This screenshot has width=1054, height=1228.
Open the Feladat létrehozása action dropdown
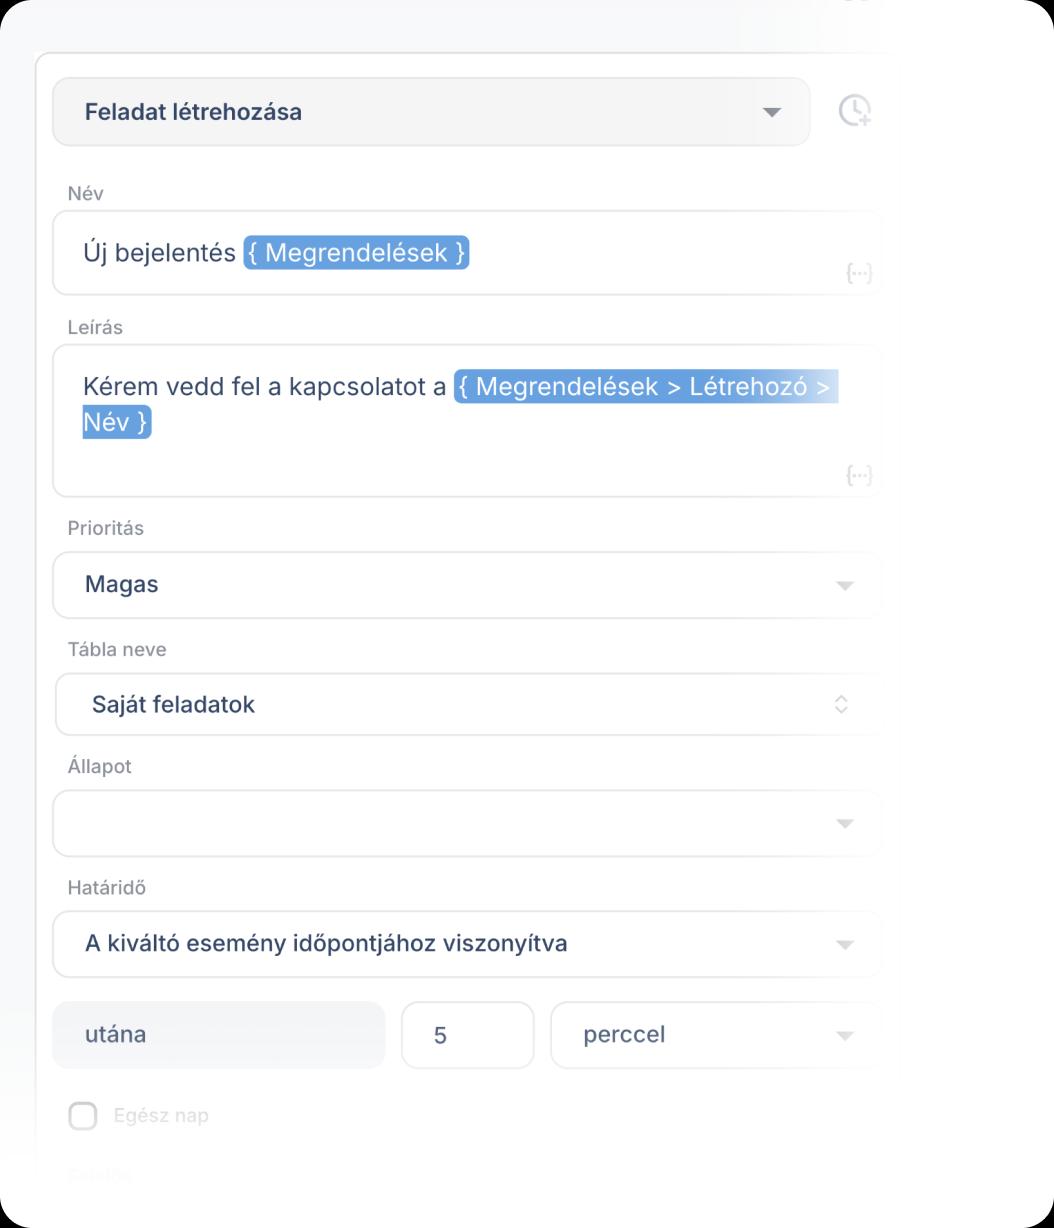pyautogui.click(x=430, y=112)
